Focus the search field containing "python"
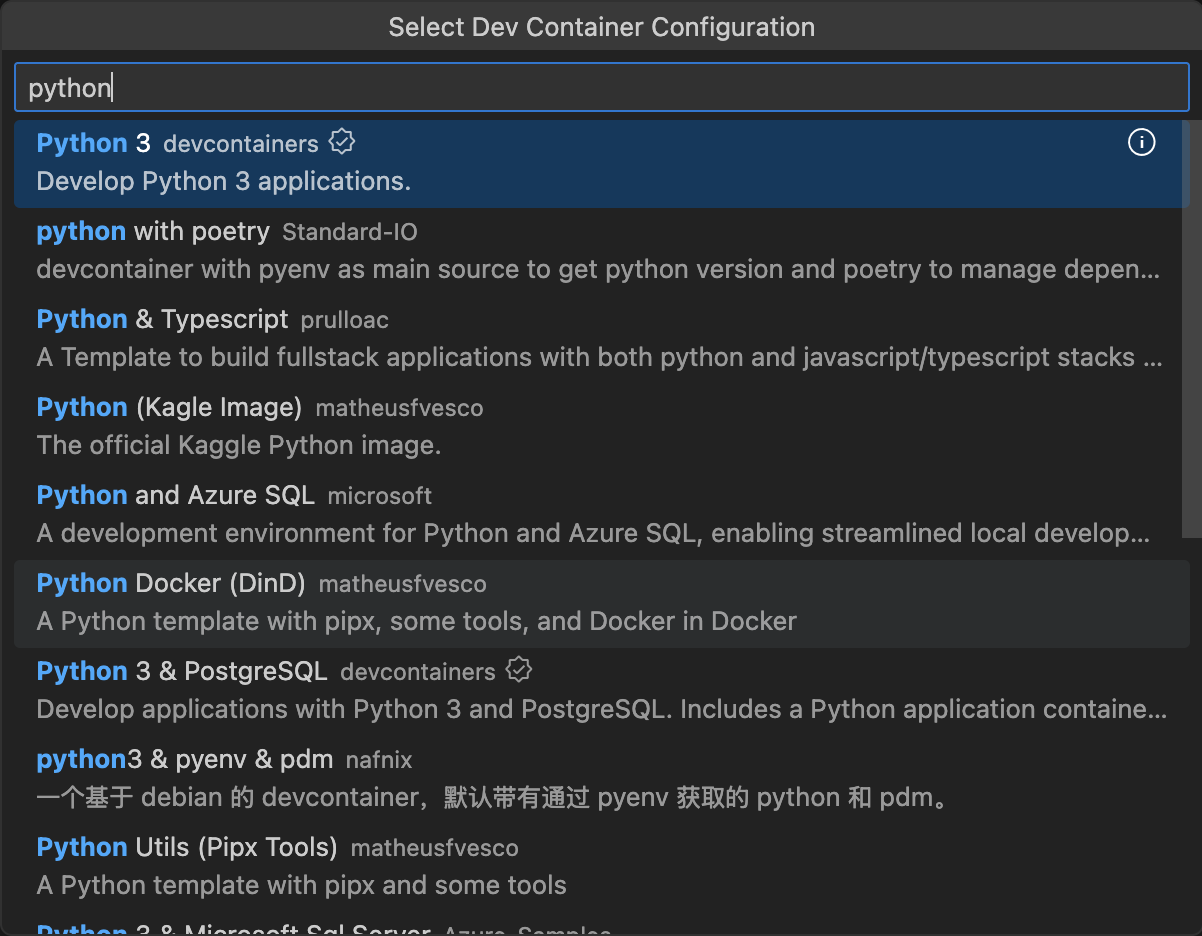The width and height of the screenshot is (1202, 936). 601,87
